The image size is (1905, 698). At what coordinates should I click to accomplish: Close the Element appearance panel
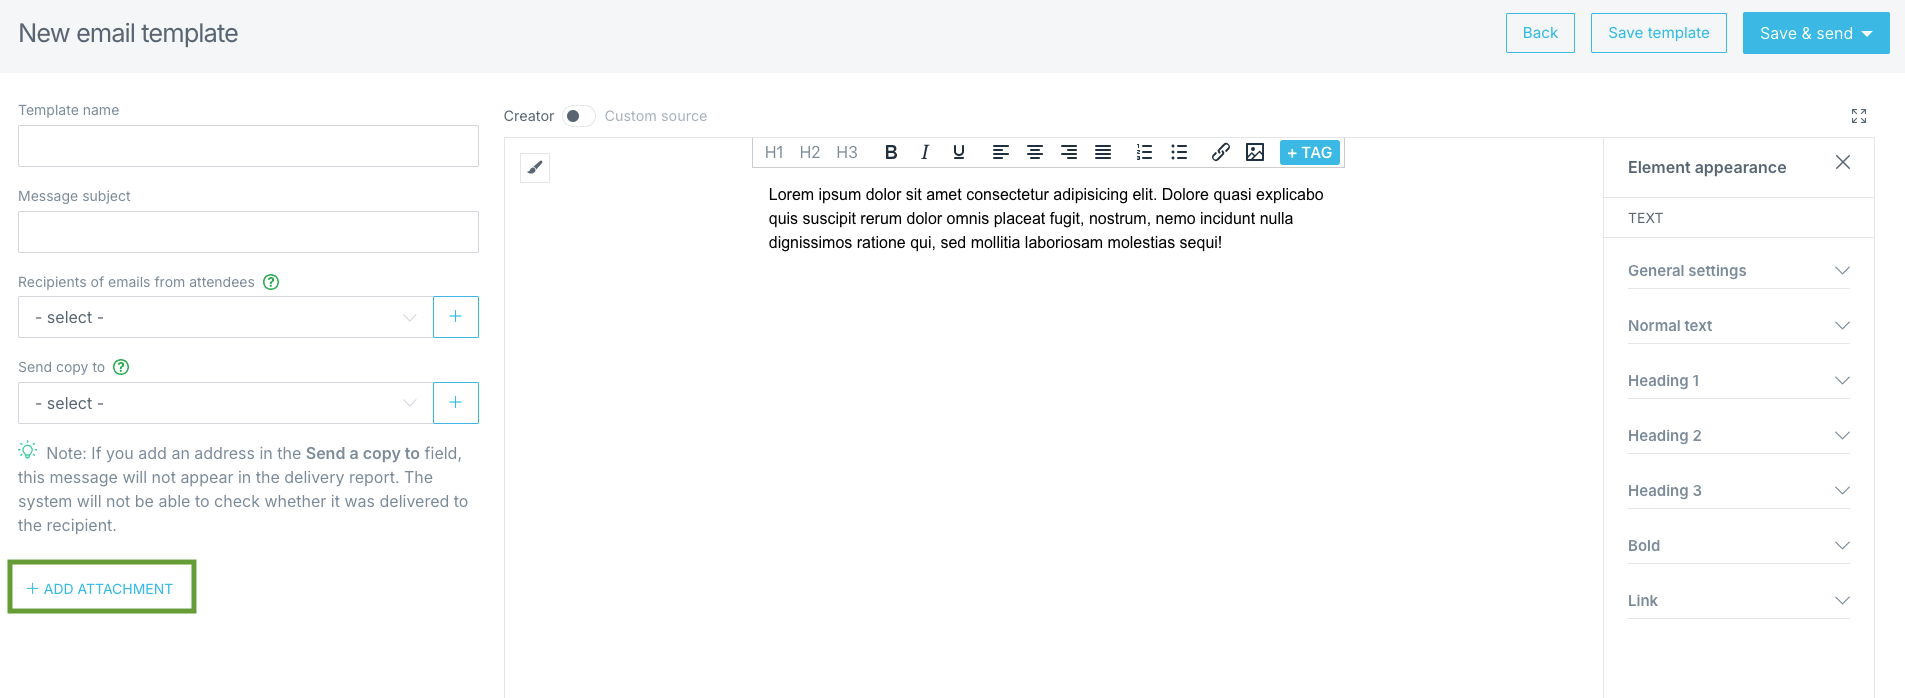point(1843,162)
